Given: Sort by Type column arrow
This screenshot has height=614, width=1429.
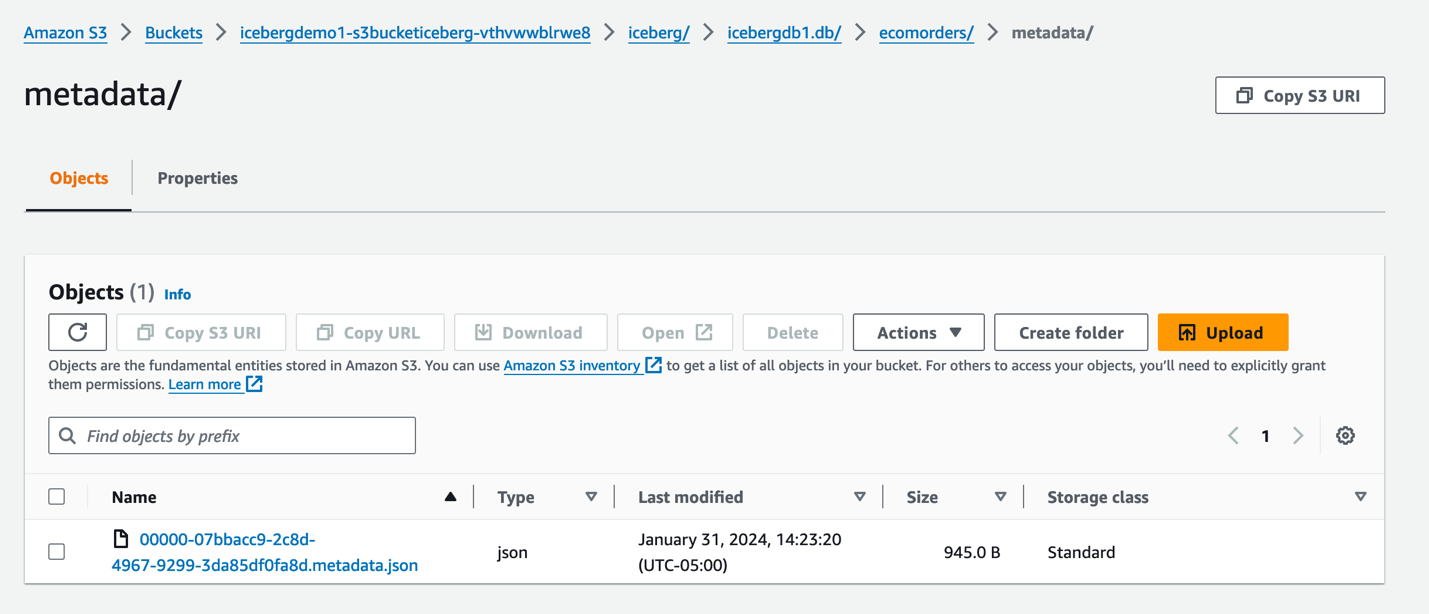Looking at the screenshot, I should pyautogui.click(x=591, y=496).
